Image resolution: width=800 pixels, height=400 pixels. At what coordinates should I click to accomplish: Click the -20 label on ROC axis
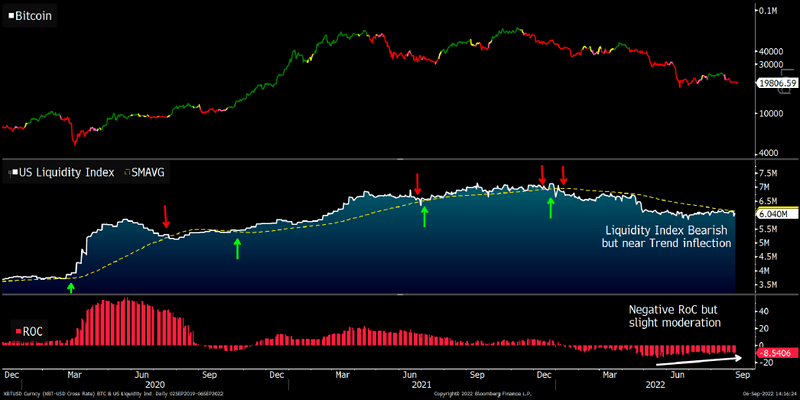[x=767, y=362]
